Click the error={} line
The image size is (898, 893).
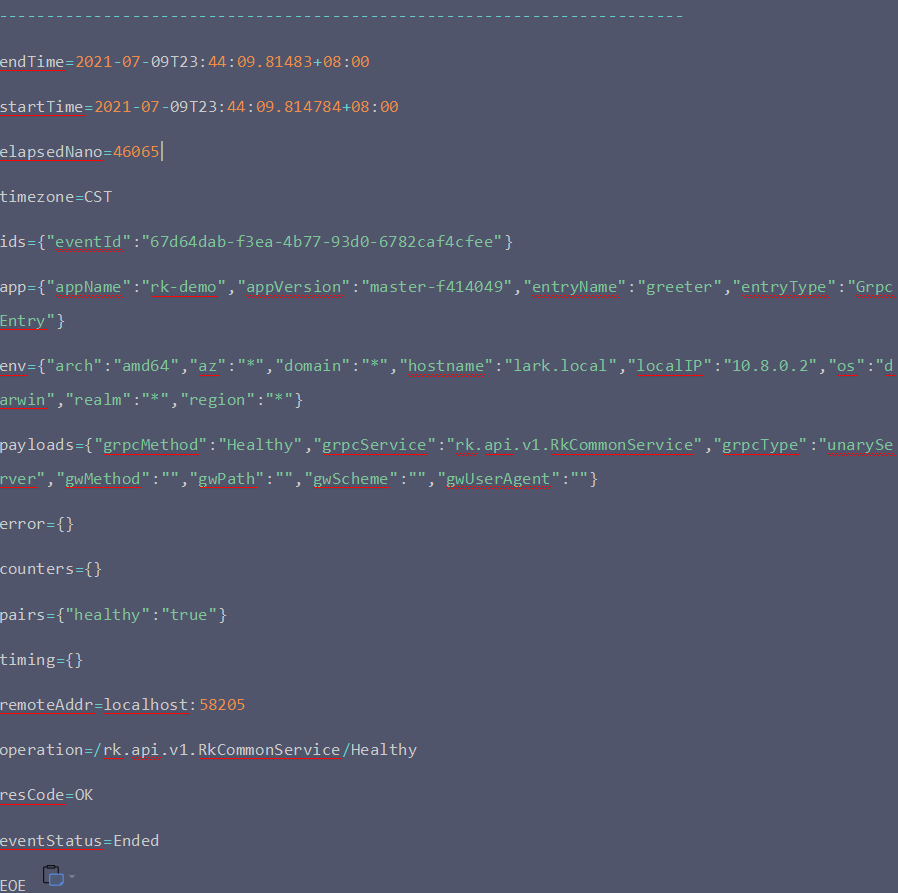(37, 524)
